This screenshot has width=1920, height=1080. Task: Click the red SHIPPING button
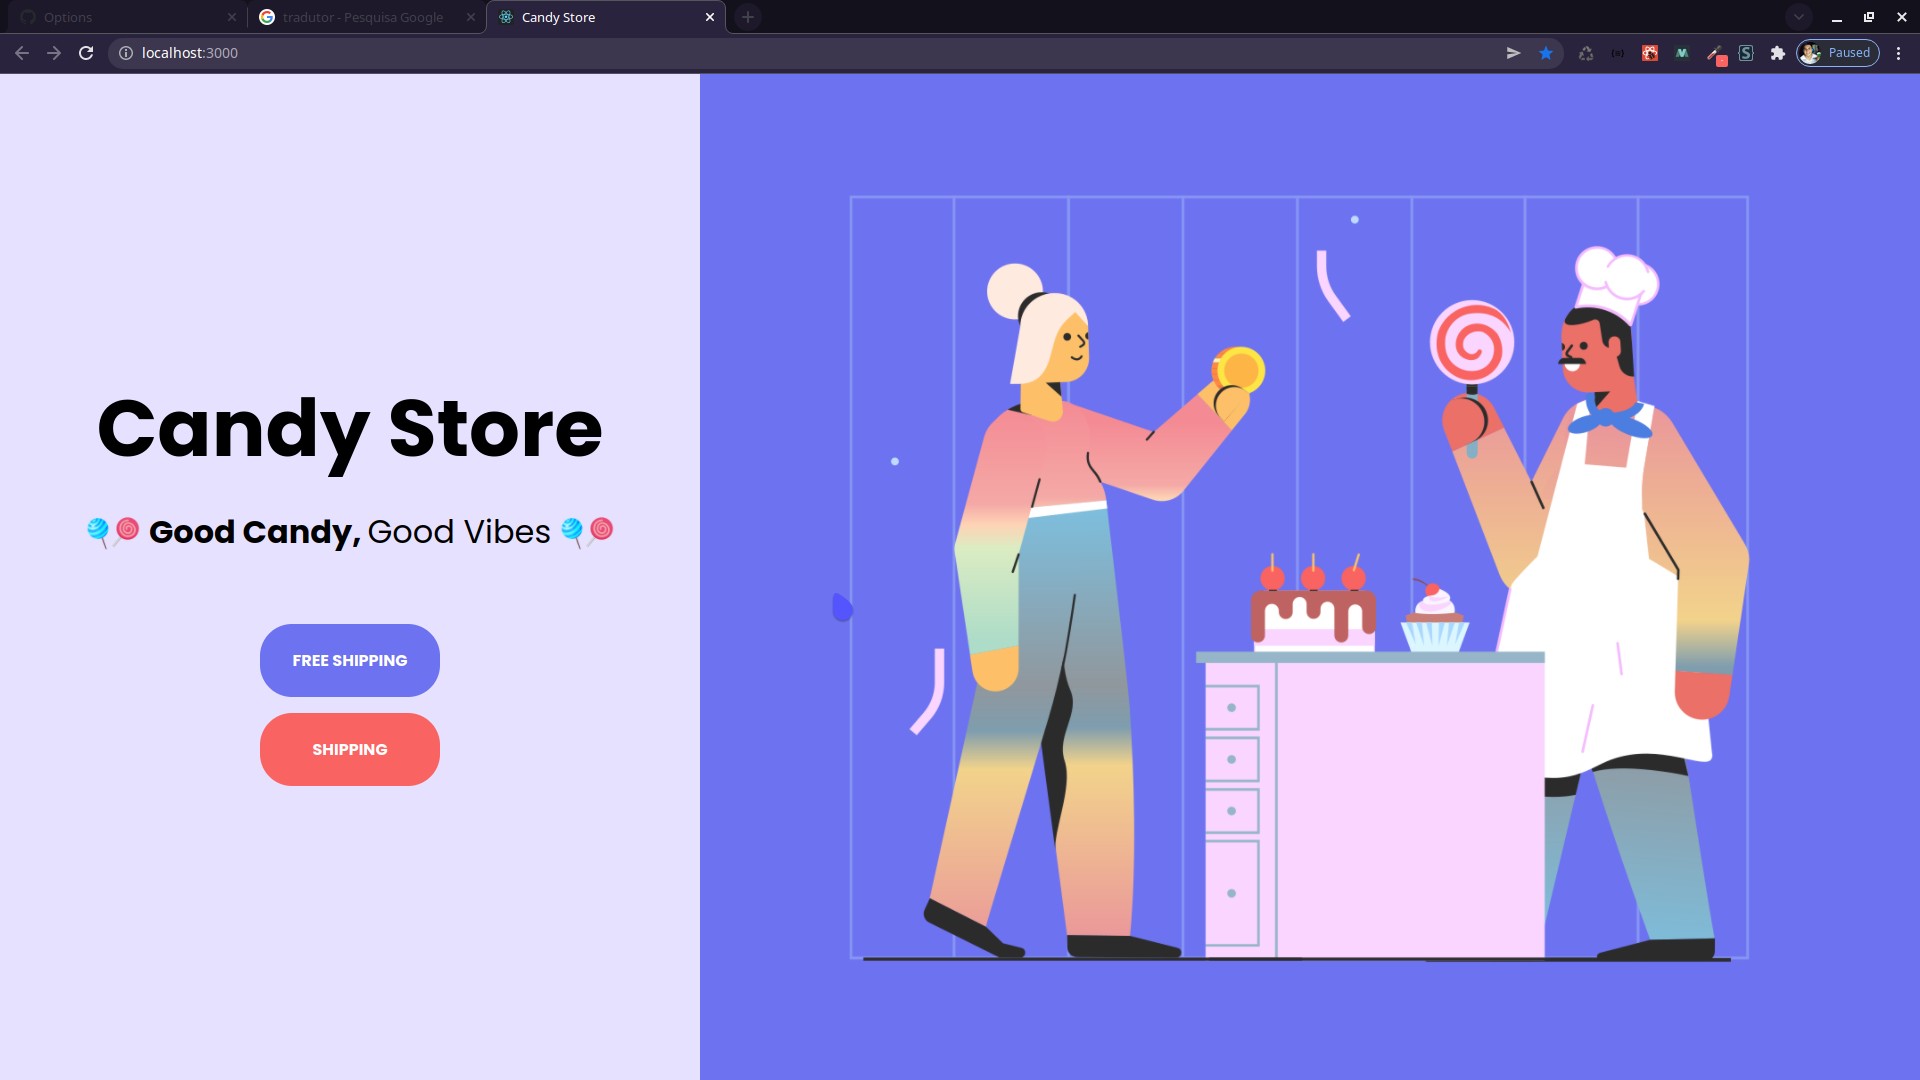[349, 749]
